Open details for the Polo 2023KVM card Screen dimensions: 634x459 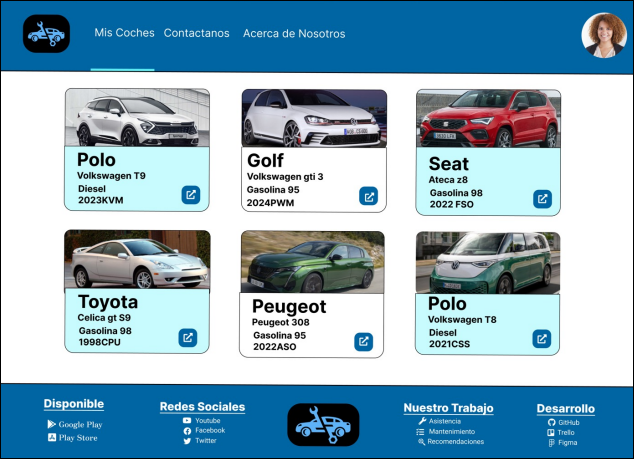coord(191,195)
